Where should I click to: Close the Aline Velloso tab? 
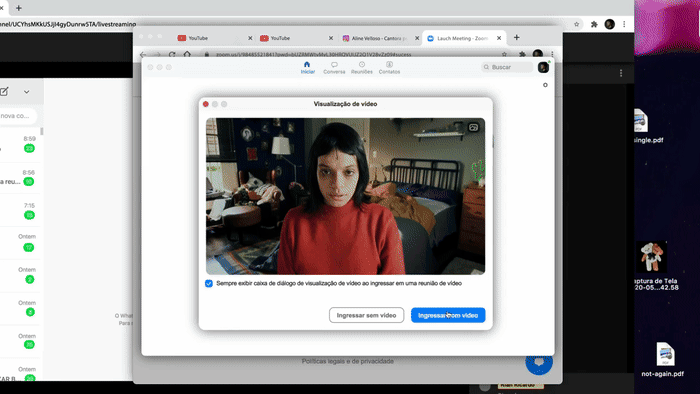417,38
